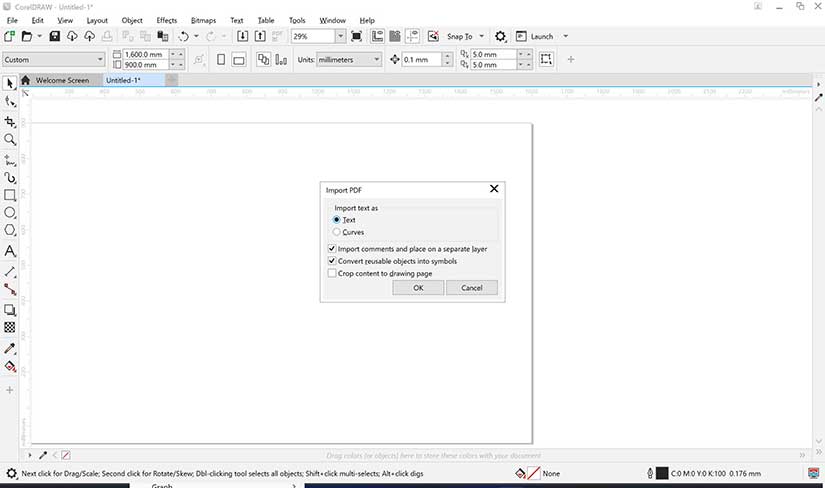Open the Layout menu
Image resolution: width=825 pixels, height=488 pixels.
point(97,20)
